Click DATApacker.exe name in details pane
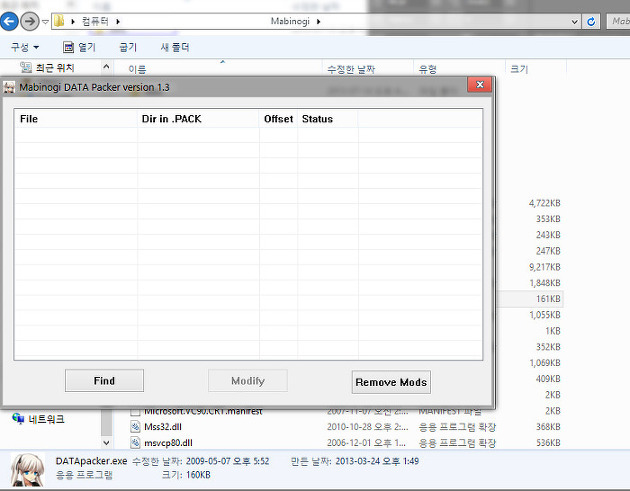Screen dimensions: 630x491 click(x=91, y=461)
